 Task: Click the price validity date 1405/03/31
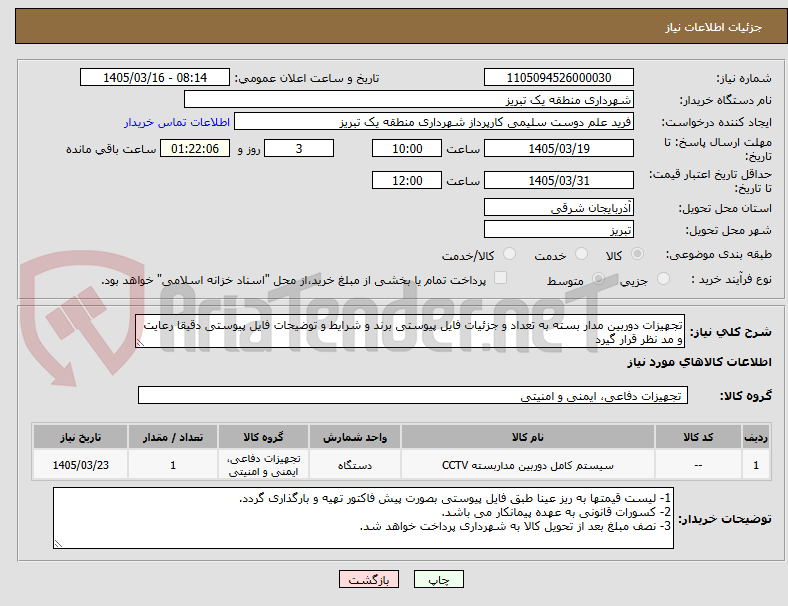pyautogui.click(x=559, y=180)
